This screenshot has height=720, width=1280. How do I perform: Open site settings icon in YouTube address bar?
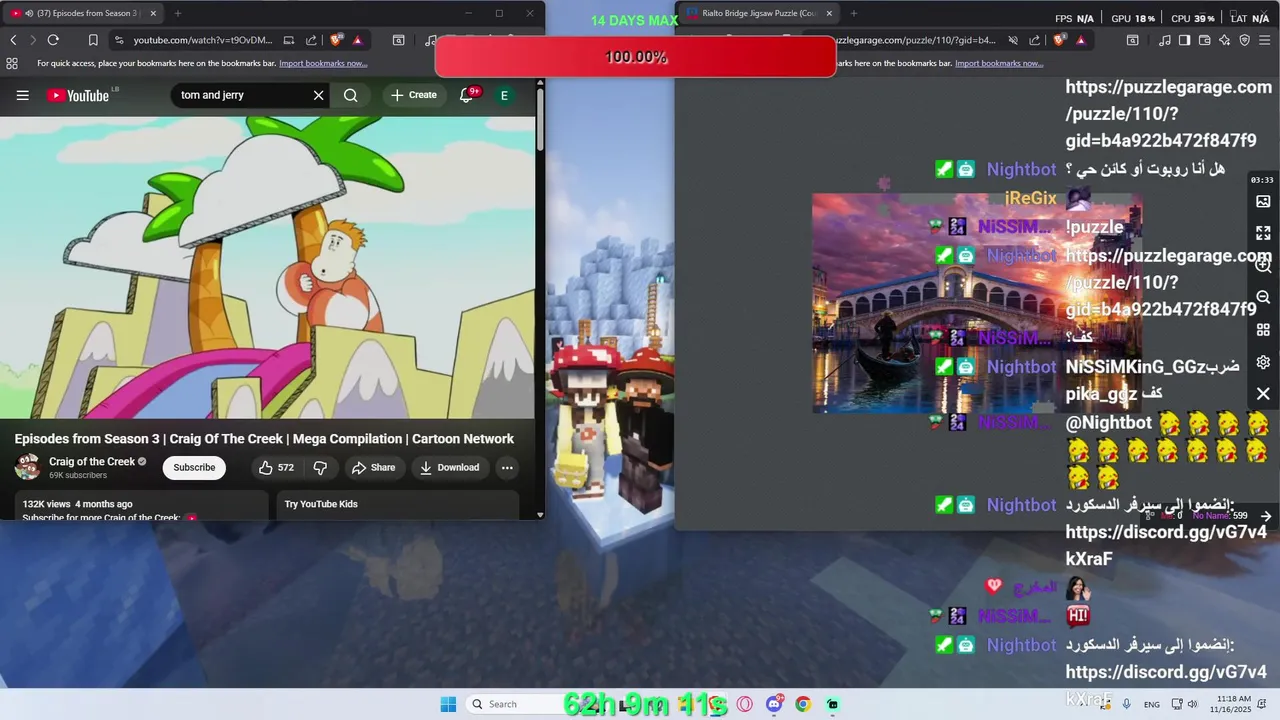[x=119, y=40]
